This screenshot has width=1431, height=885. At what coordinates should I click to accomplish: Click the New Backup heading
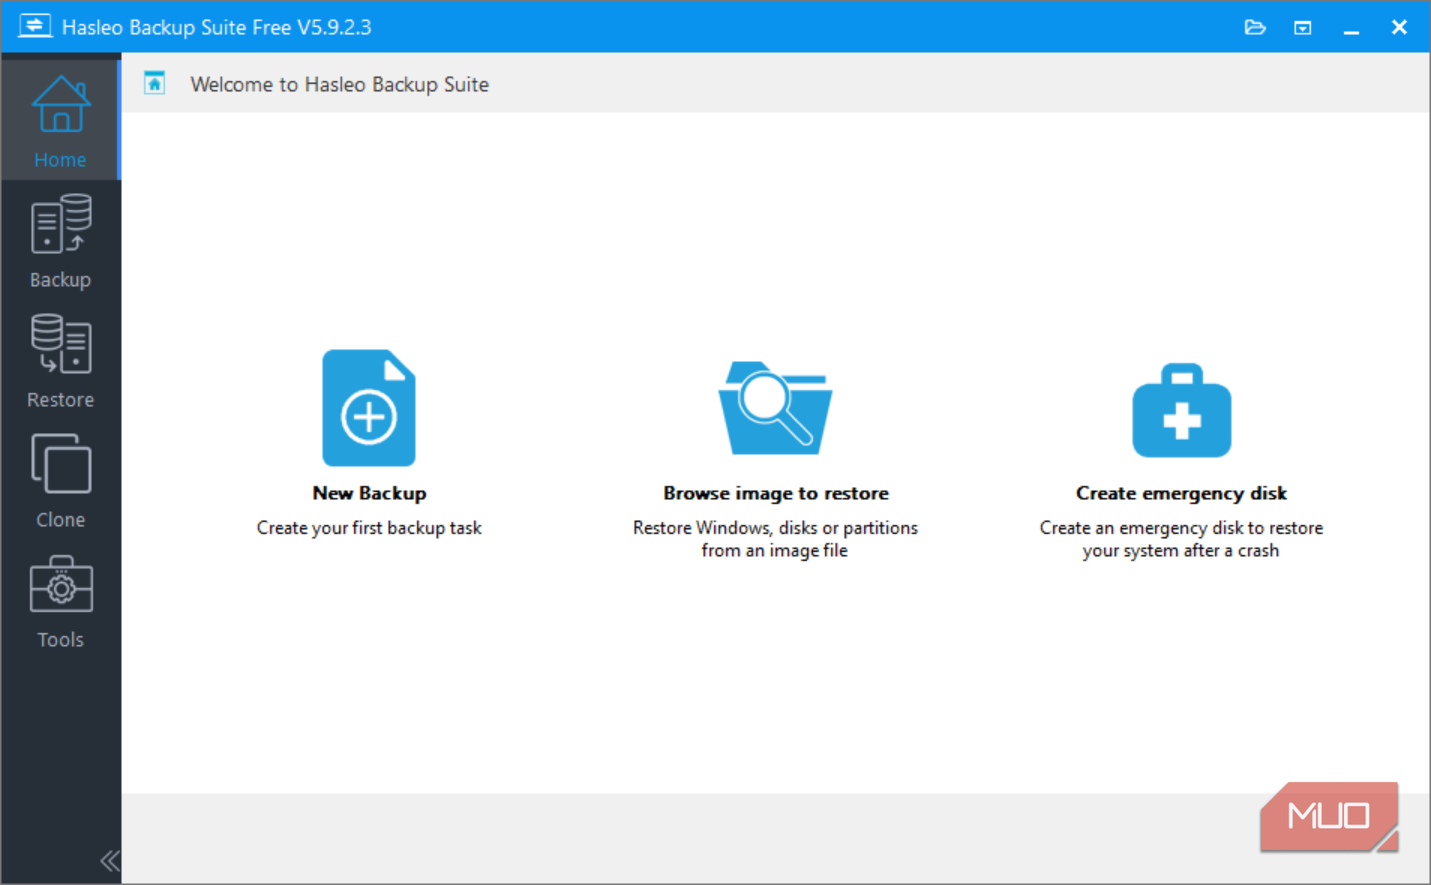pos(369,493)
